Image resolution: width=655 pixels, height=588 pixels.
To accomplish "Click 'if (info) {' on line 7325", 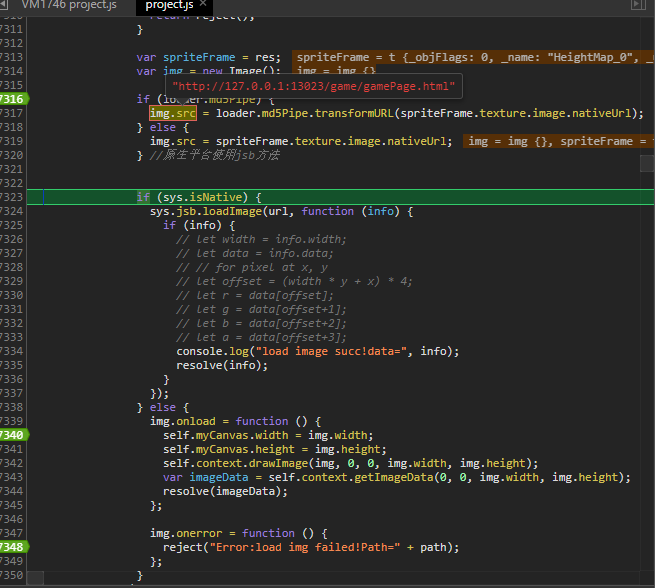I will 199,226.
